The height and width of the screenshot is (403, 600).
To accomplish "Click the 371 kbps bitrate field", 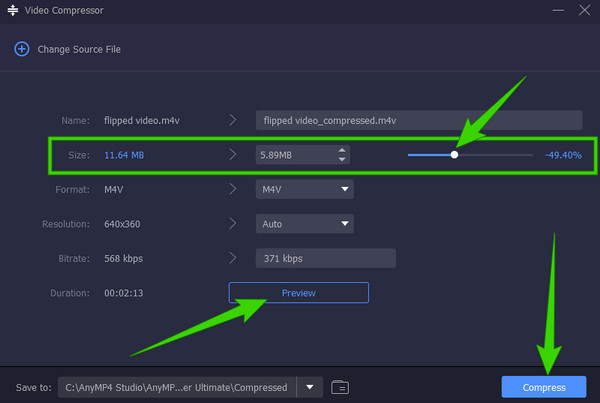I will pyautogui.click(x=326, y=258).
